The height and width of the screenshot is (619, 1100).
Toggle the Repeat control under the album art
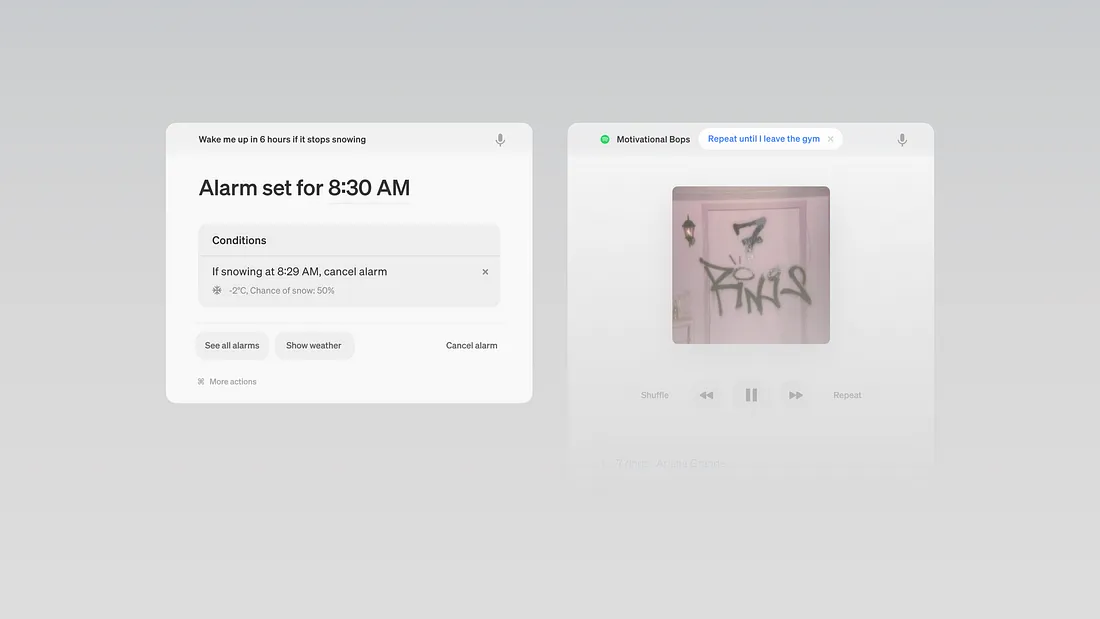(847, 395)
